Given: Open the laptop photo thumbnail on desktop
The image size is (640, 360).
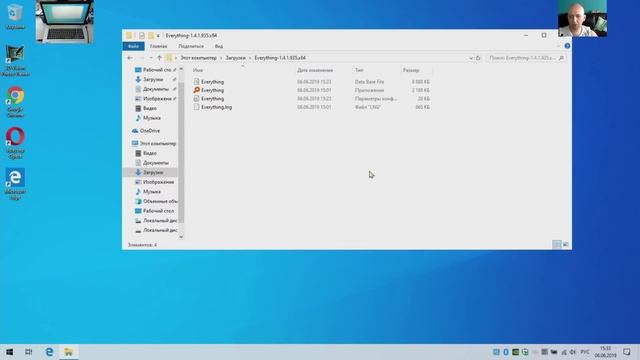Looking at the screenshot, I should [64, 21].
